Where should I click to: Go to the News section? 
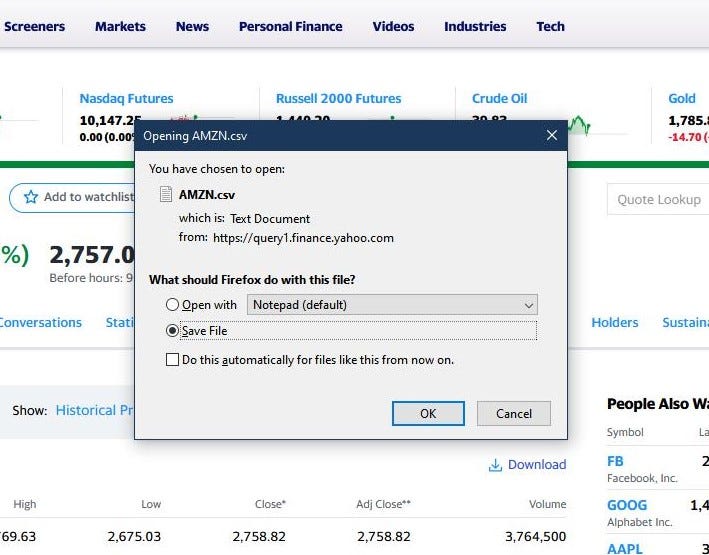[x=192, y=27]
